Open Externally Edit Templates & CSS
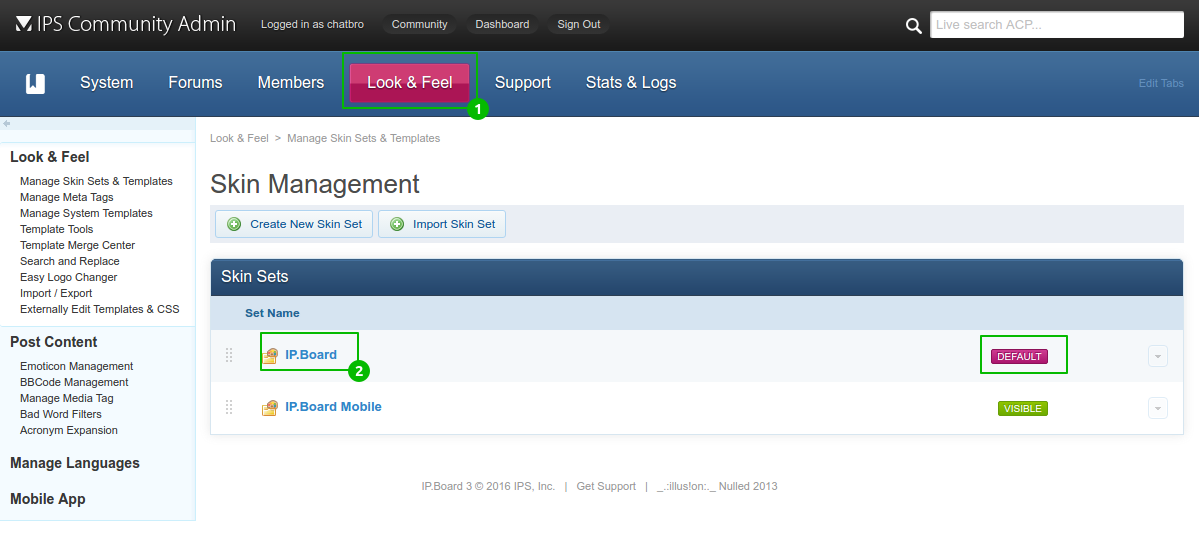This screenshot has height=540, width=1199. pyautogui.click(x=99, y=310)
